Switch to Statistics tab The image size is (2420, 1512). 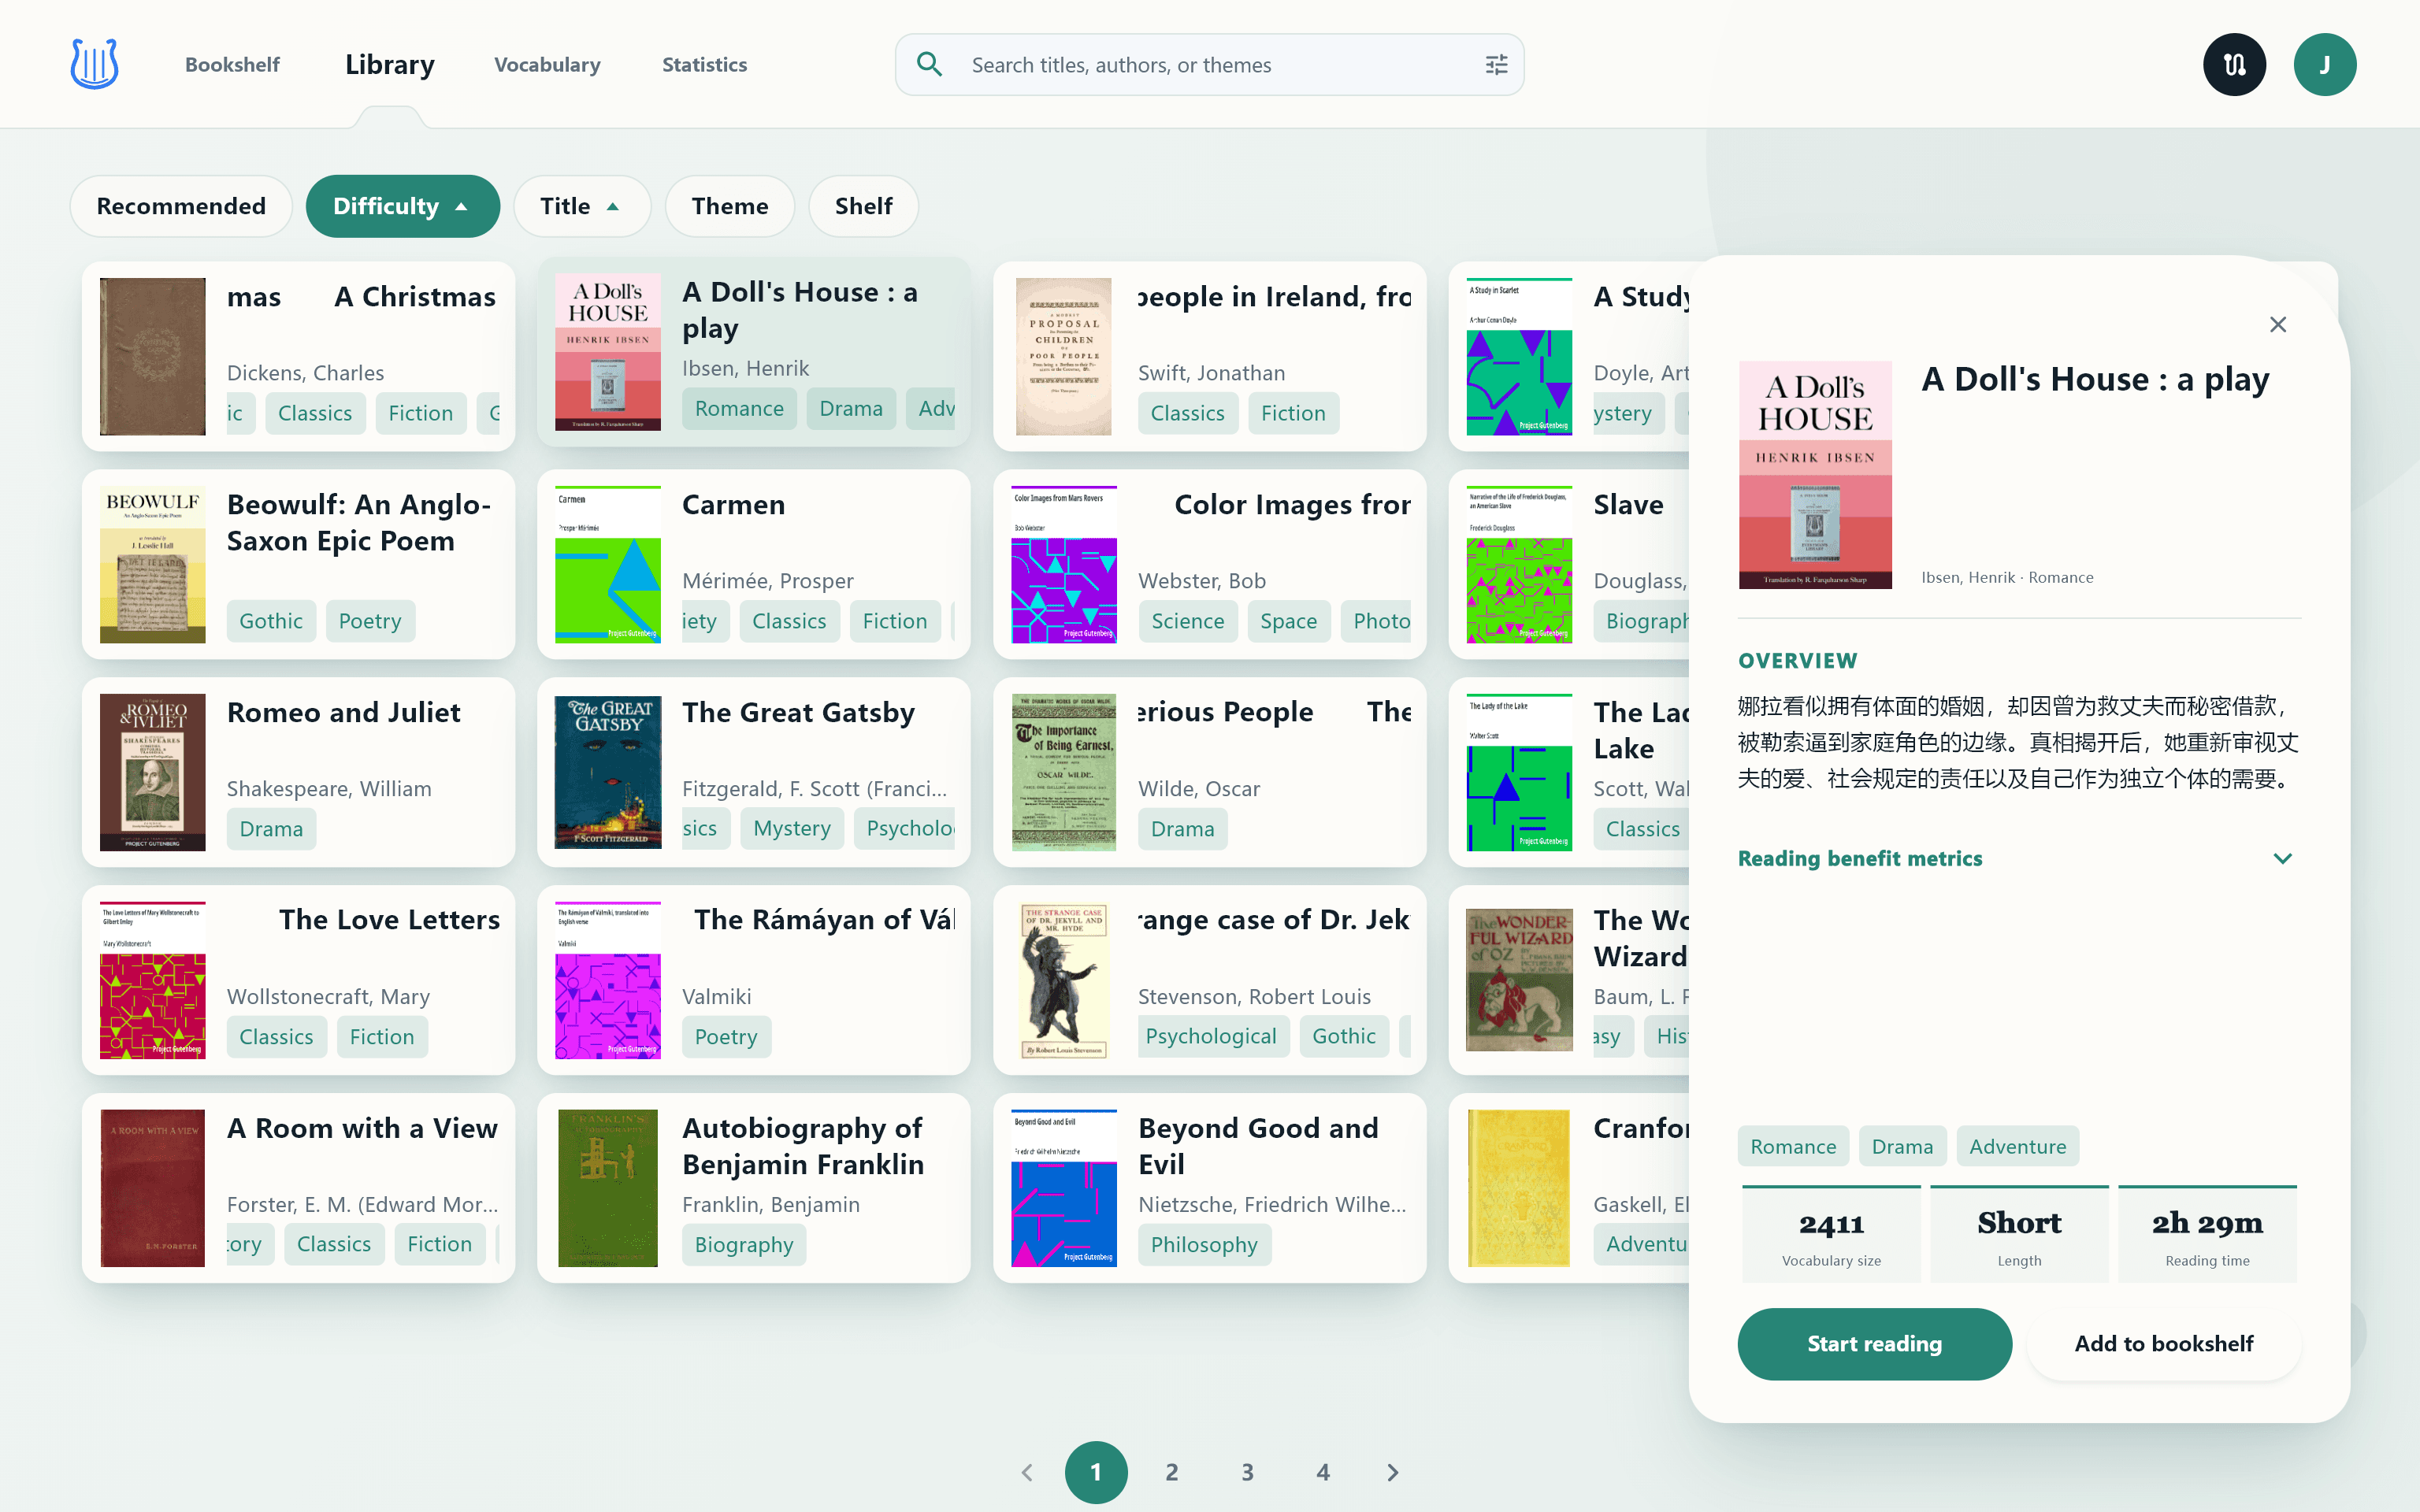(x=704, y=65)
